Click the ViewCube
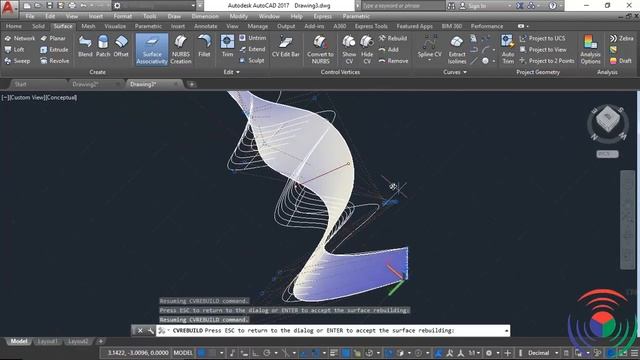640x360 pixels. pyautogui.click(x=607, y=120)
